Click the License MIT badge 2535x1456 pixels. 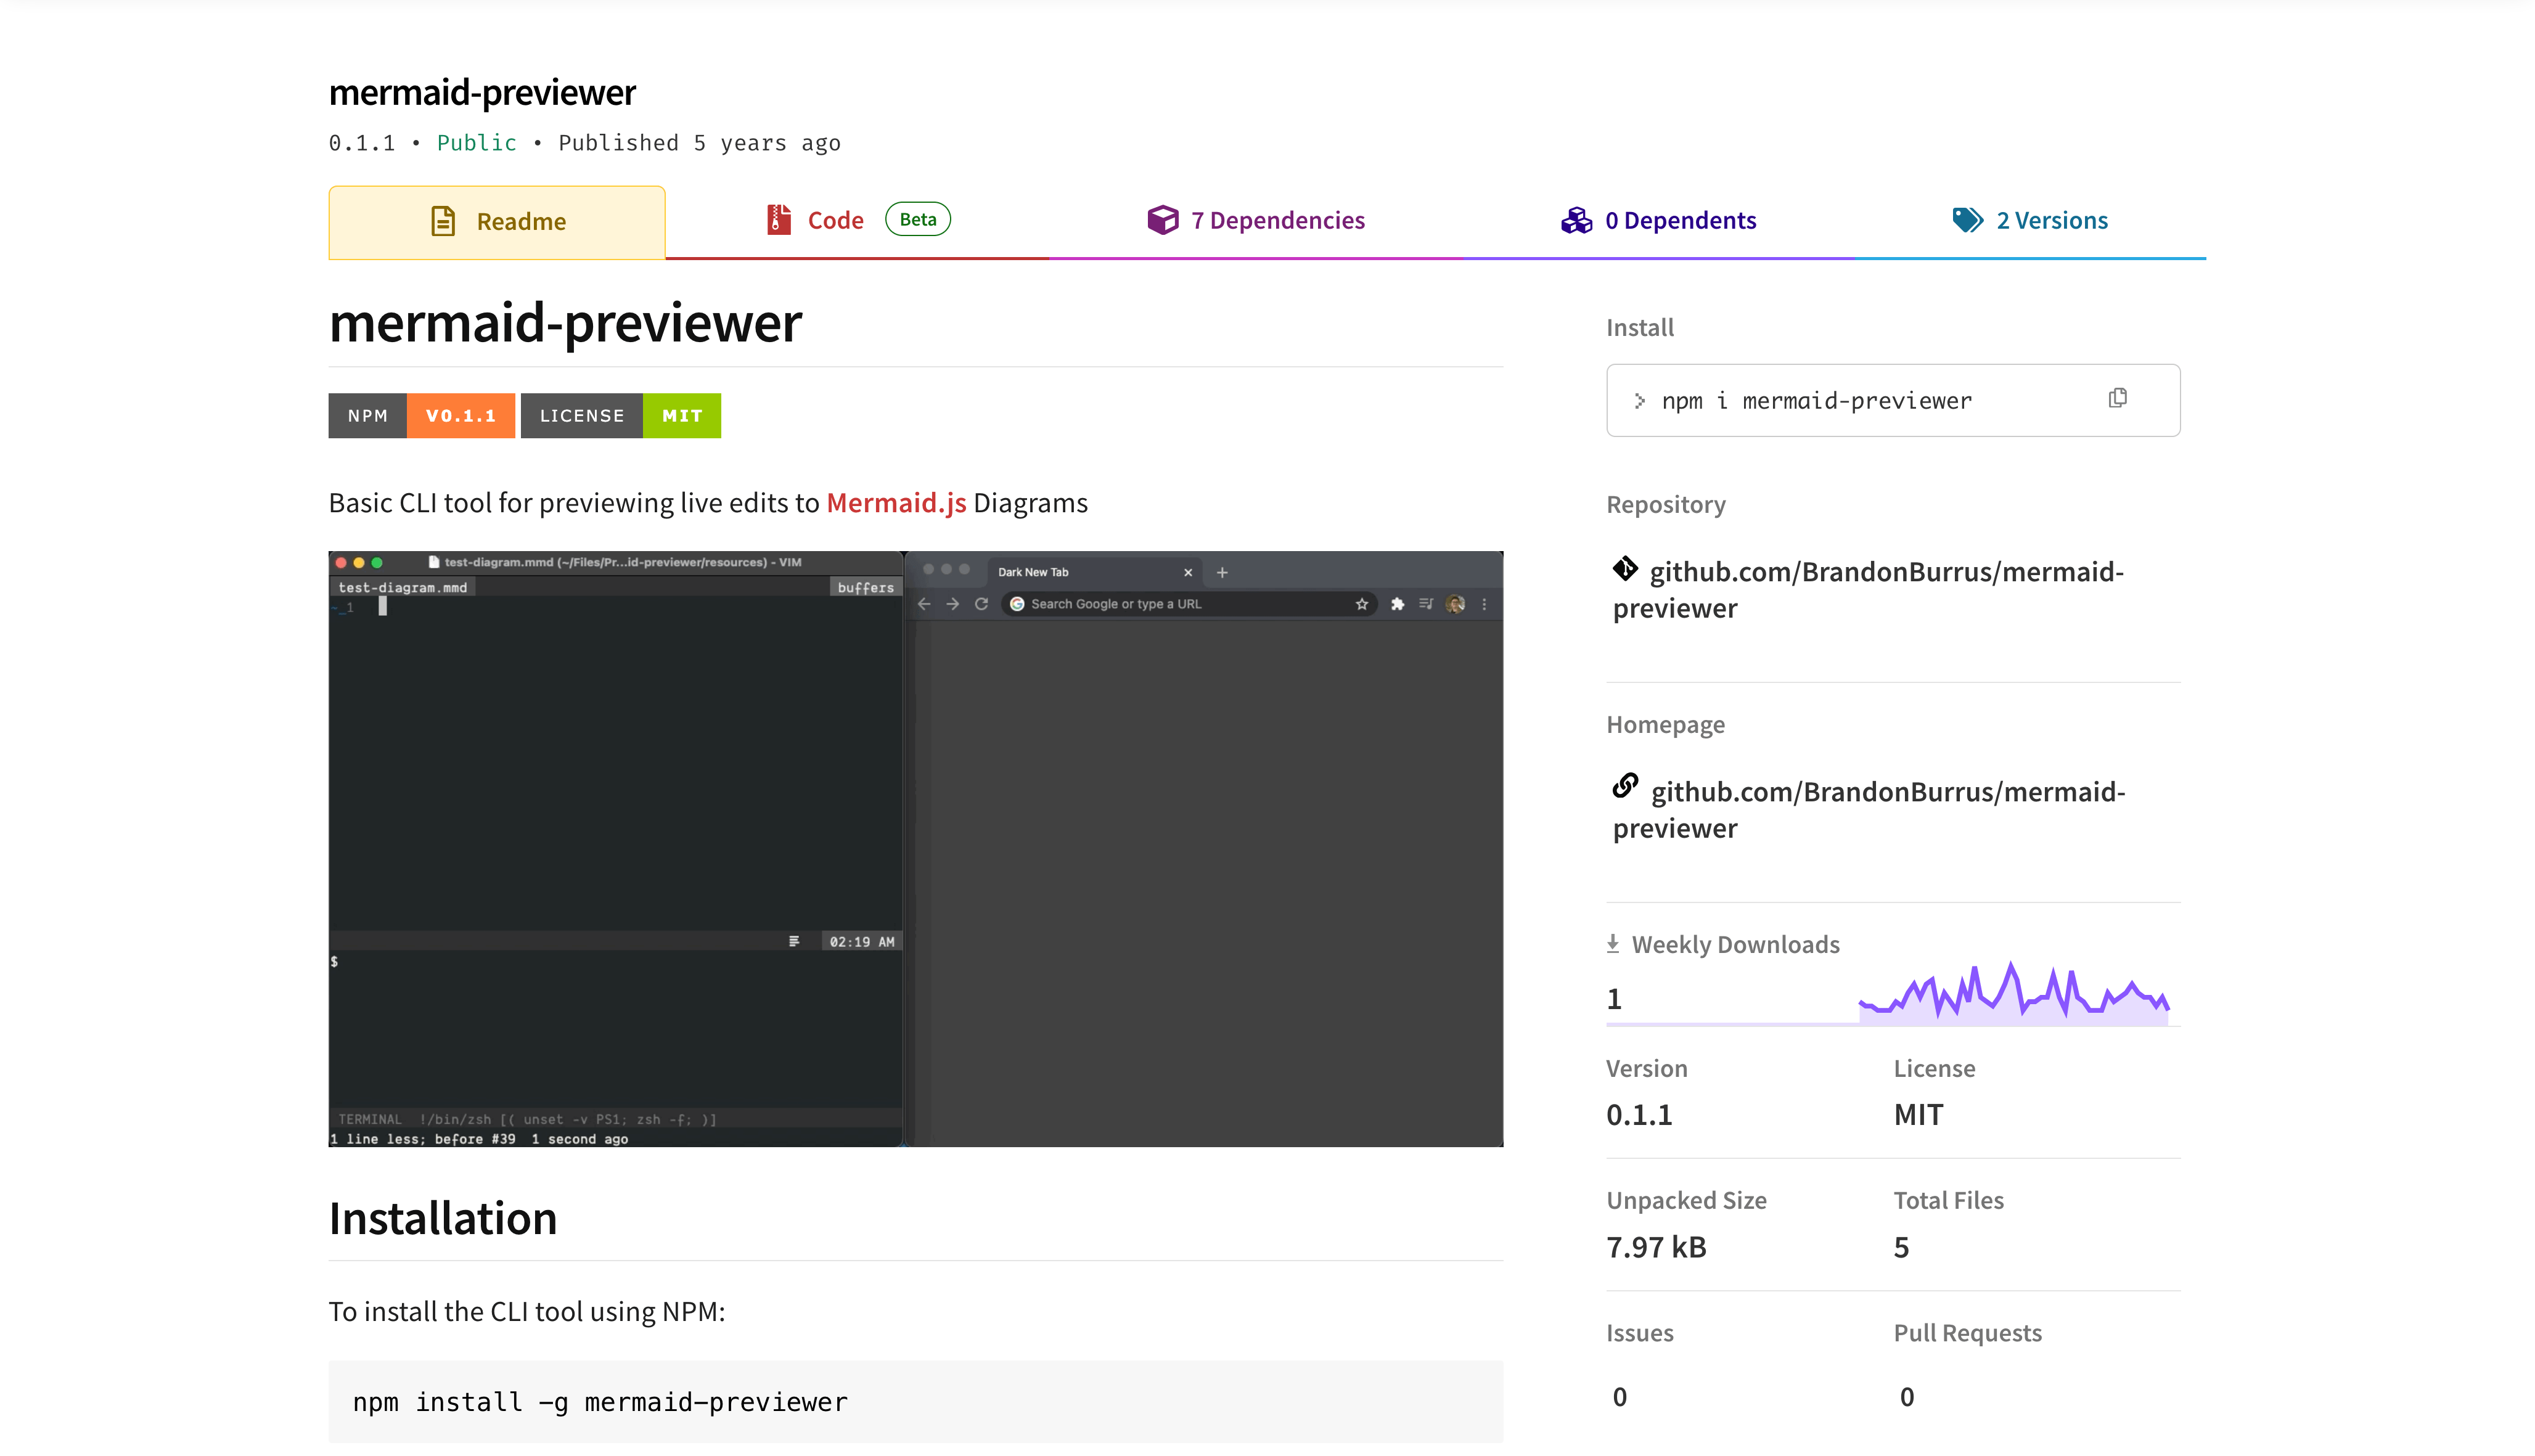pos(620,415)
